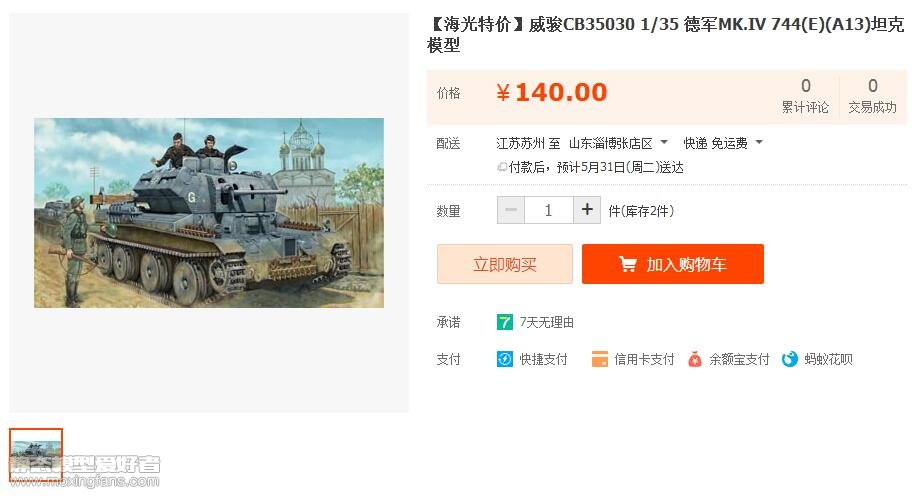
Task: Click the blue quick pay icon
Action: pos(504,359)
